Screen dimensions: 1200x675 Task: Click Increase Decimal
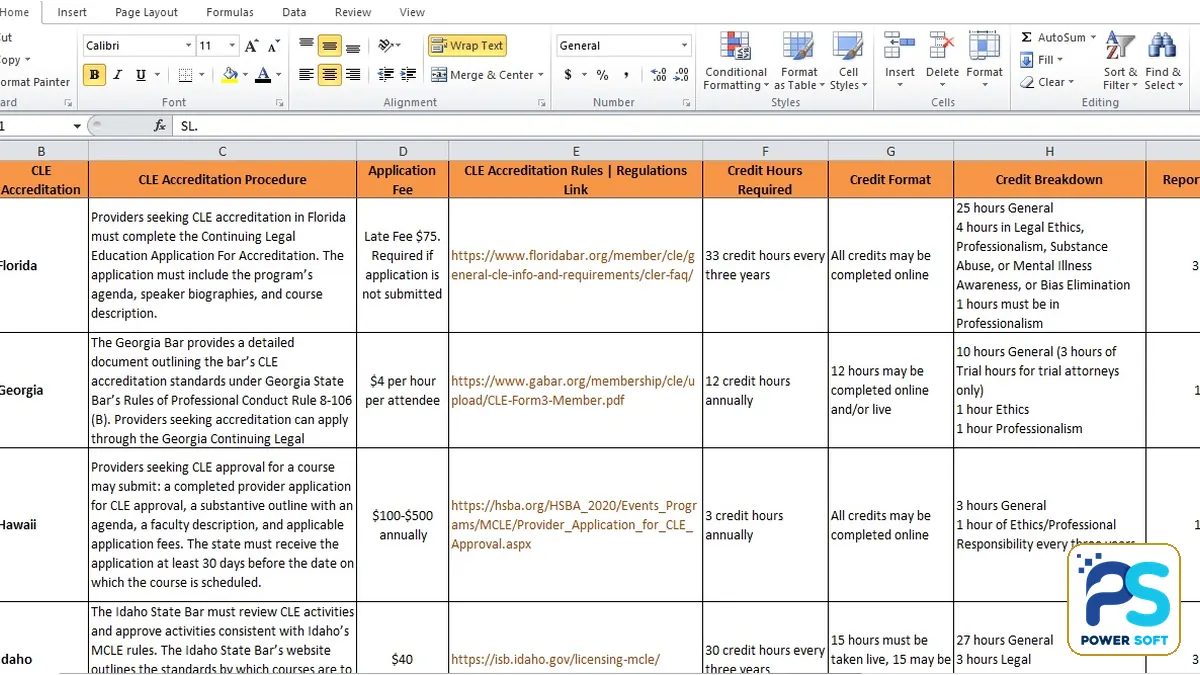coord(658,75)
